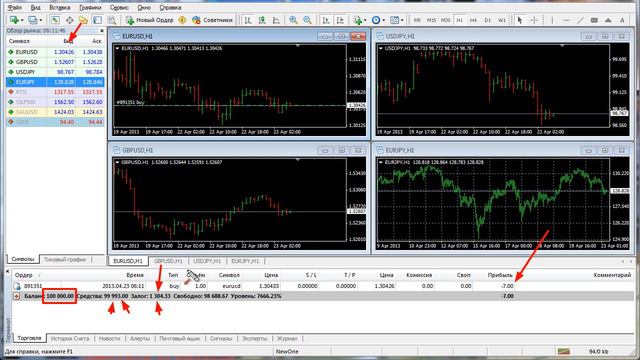Select the D1 timeframe

(488, 20)
